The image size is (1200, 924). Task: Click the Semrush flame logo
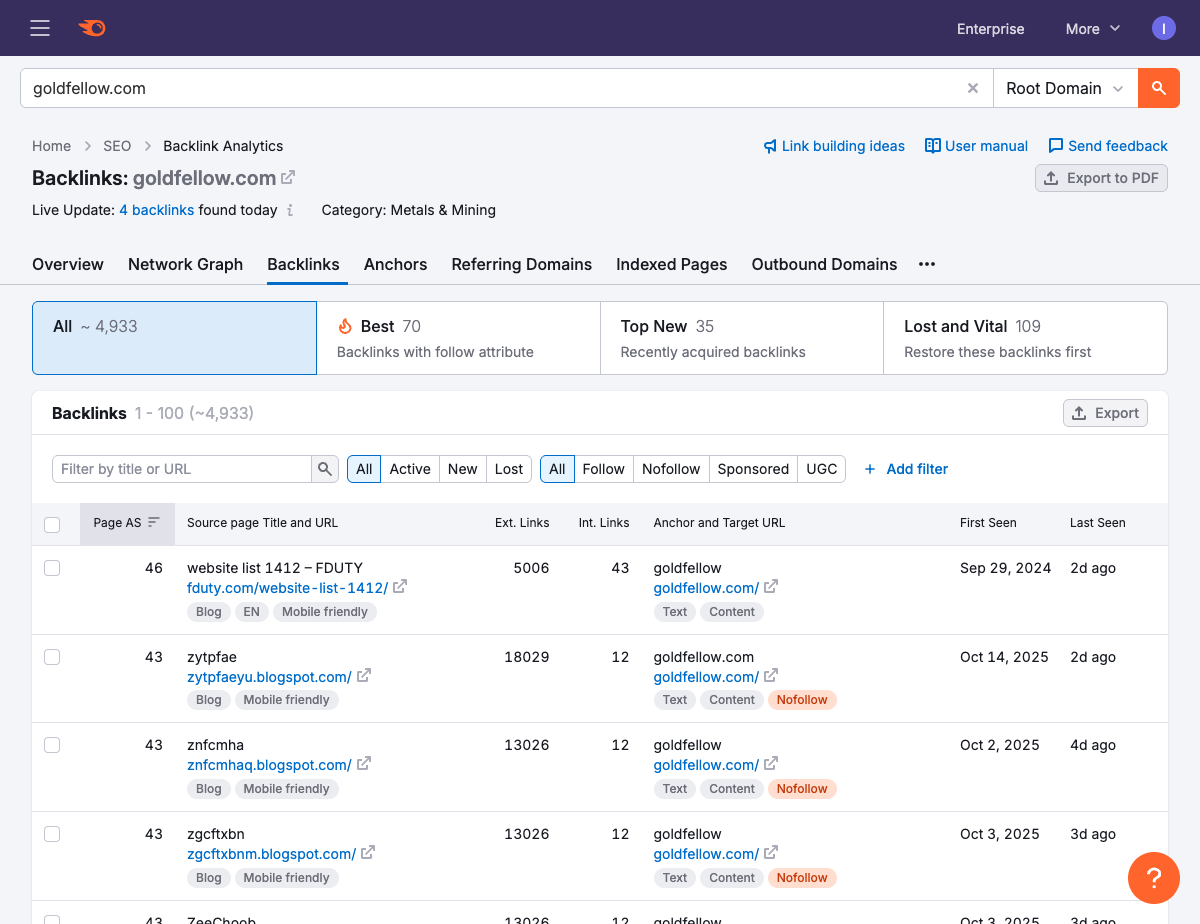(92, 28)
